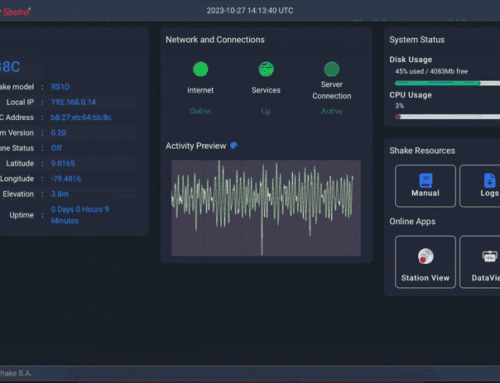
Task: Click the Shake Resources heading
Action: [x=422, y=151]
